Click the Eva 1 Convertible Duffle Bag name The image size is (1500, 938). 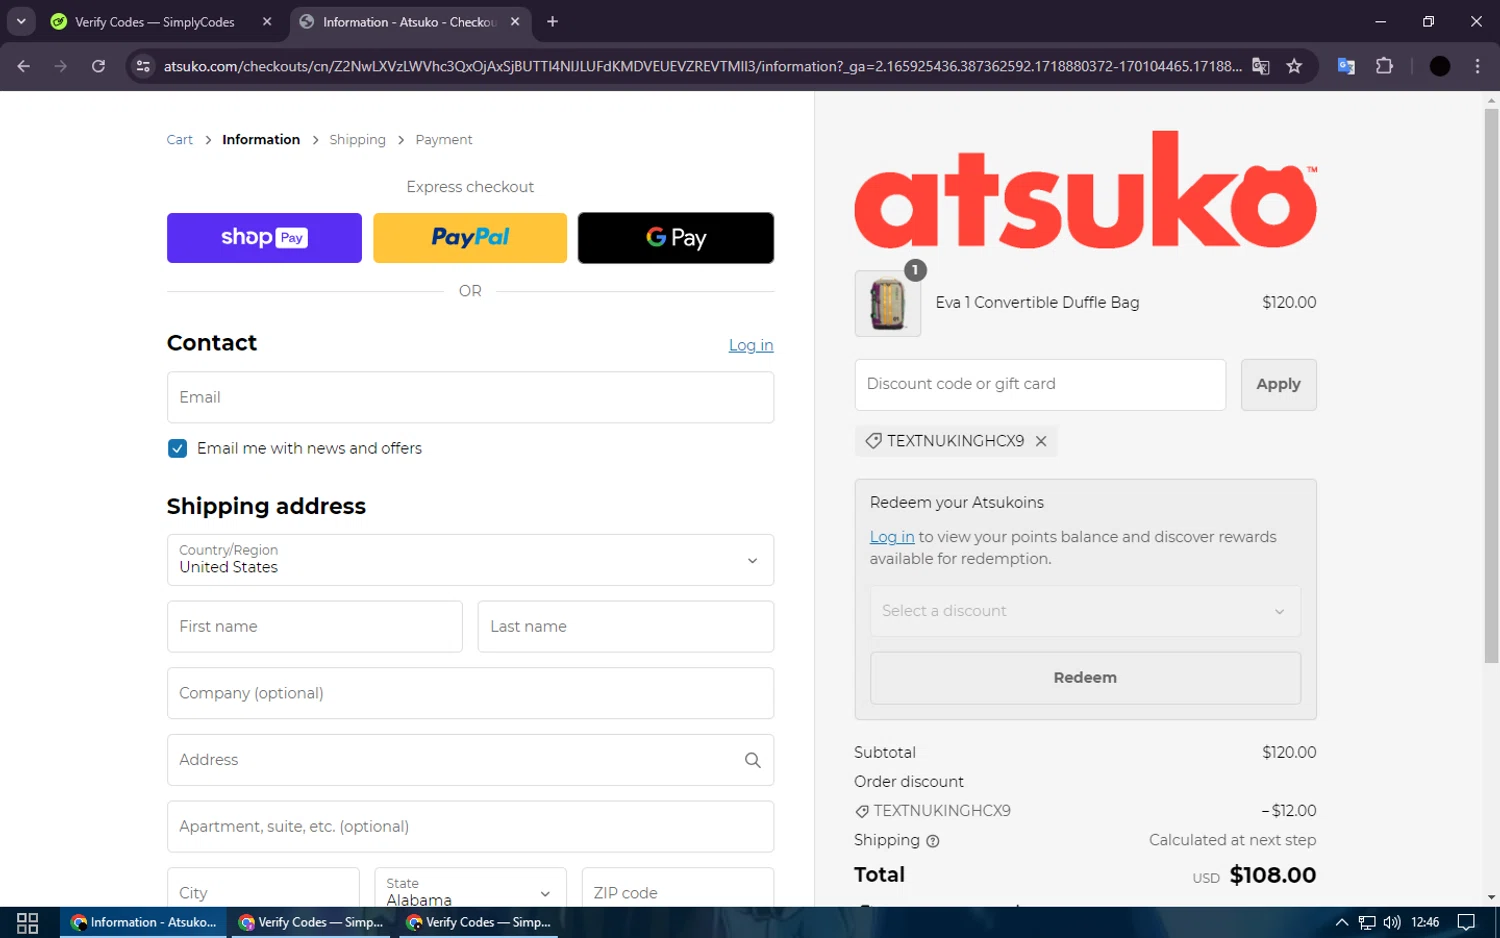(x=1037, y=303)
